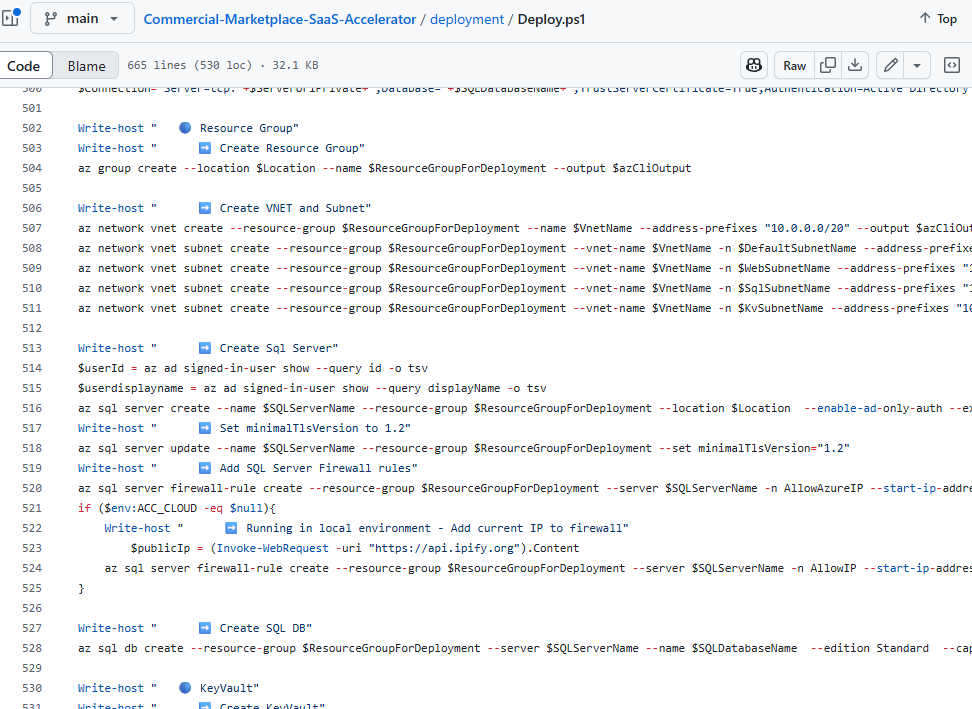This screenshot has height=709, width=972.
Task: Copy raw file contents icon
Action: coord(828,65)
